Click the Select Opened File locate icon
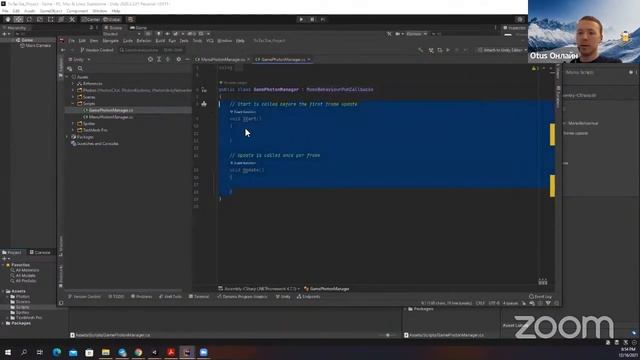Image resolution: width=640 pixels, height=360 pixels. (150, 60)
